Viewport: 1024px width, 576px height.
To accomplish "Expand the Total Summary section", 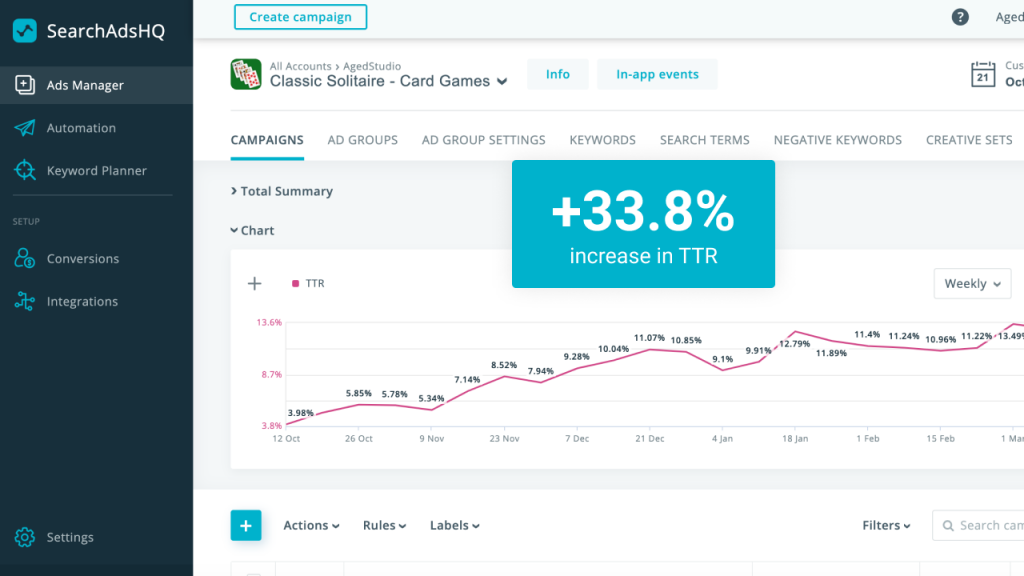I will coord(281,191).
